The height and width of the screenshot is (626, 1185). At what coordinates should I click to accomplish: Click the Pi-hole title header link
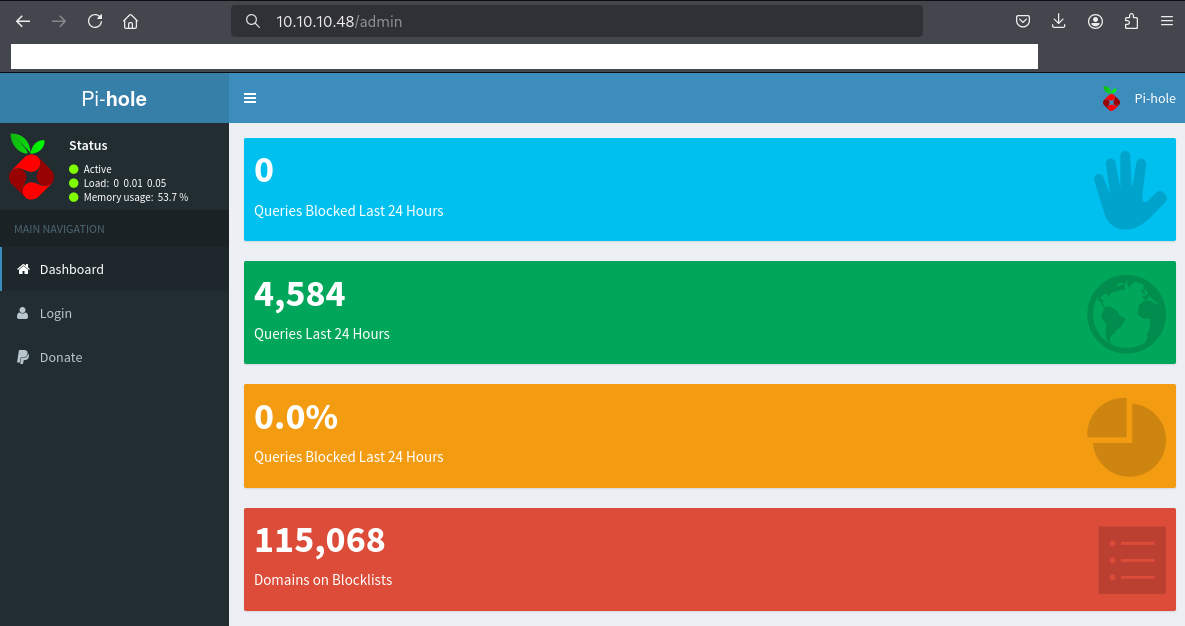click(x=114, y=99)
